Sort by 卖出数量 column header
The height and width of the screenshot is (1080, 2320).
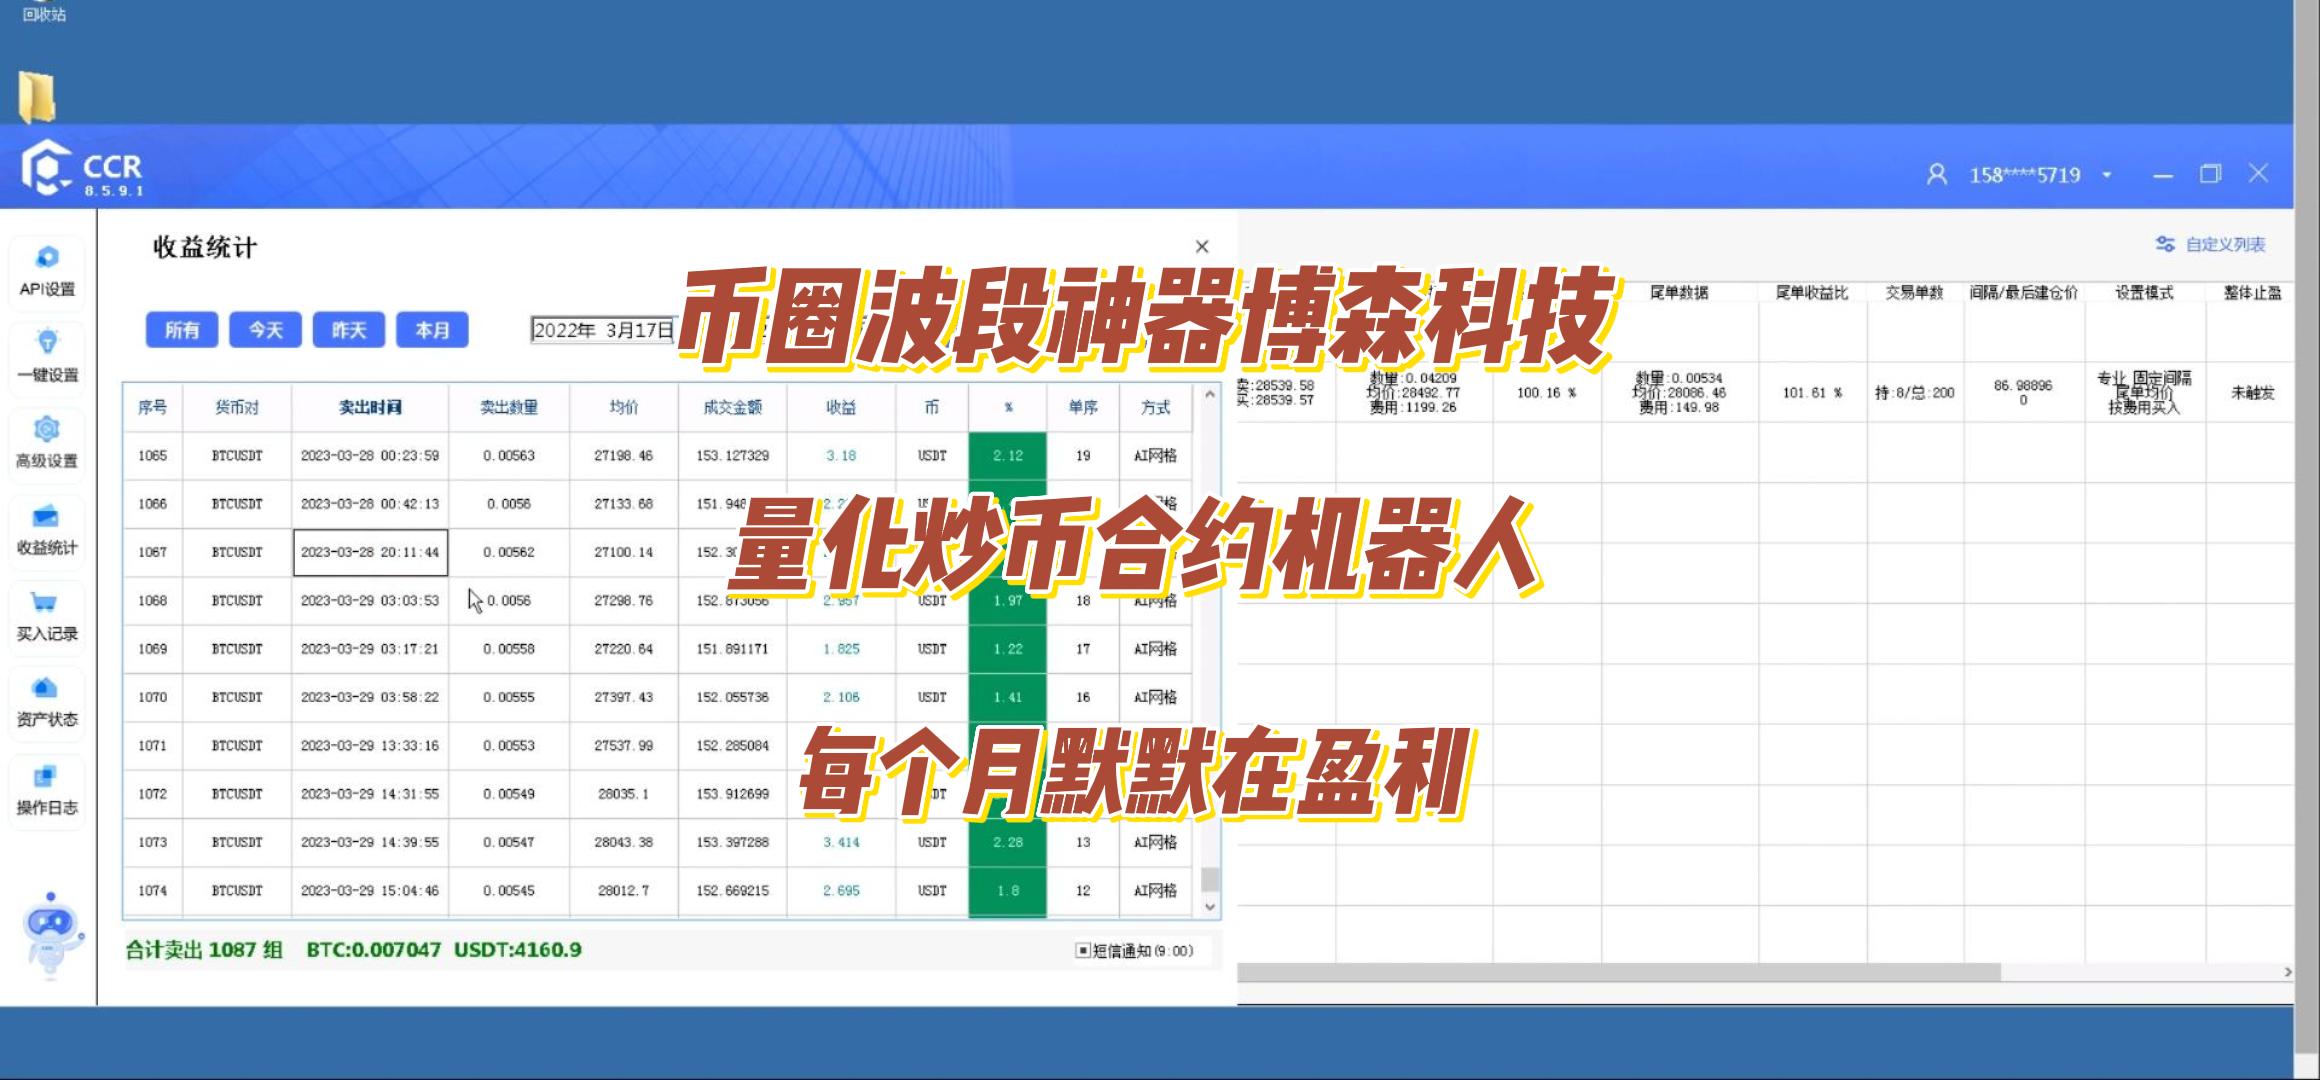click(509, 407)
